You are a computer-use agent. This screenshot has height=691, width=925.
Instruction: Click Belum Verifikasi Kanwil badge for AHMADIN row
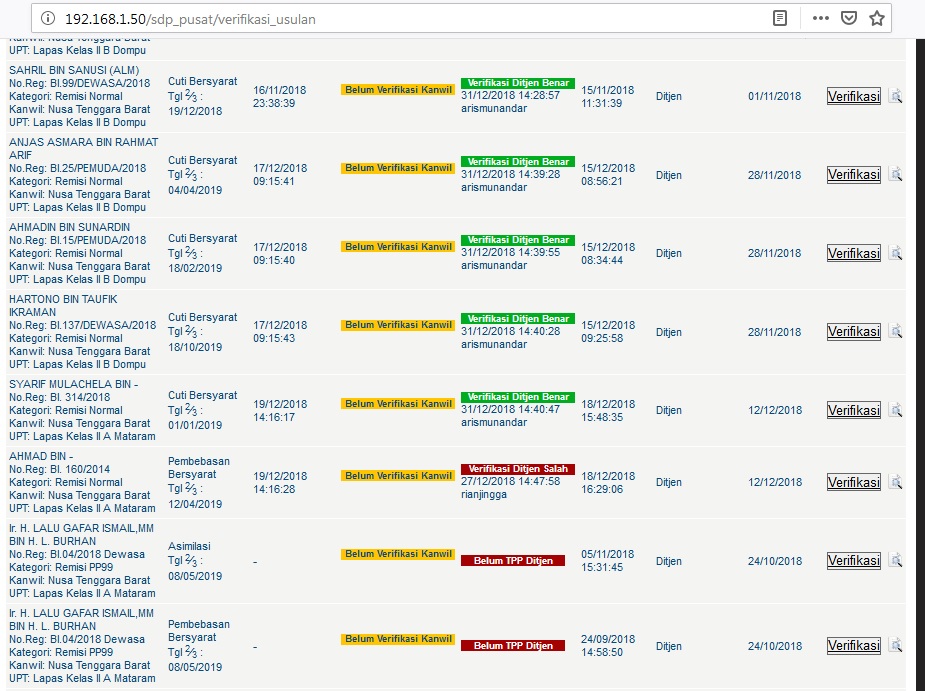coord(398,247)
